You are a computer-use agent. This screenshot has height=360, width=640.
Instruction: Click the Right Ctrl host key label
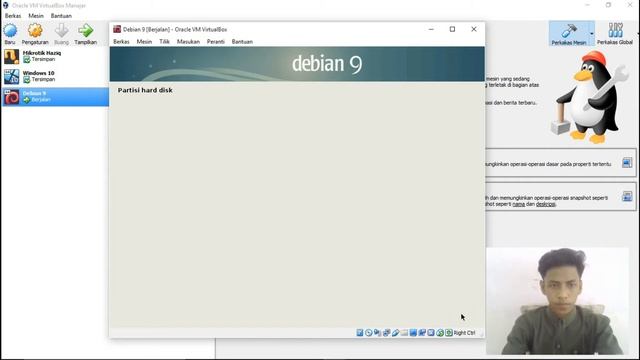(x=464, y=333)
